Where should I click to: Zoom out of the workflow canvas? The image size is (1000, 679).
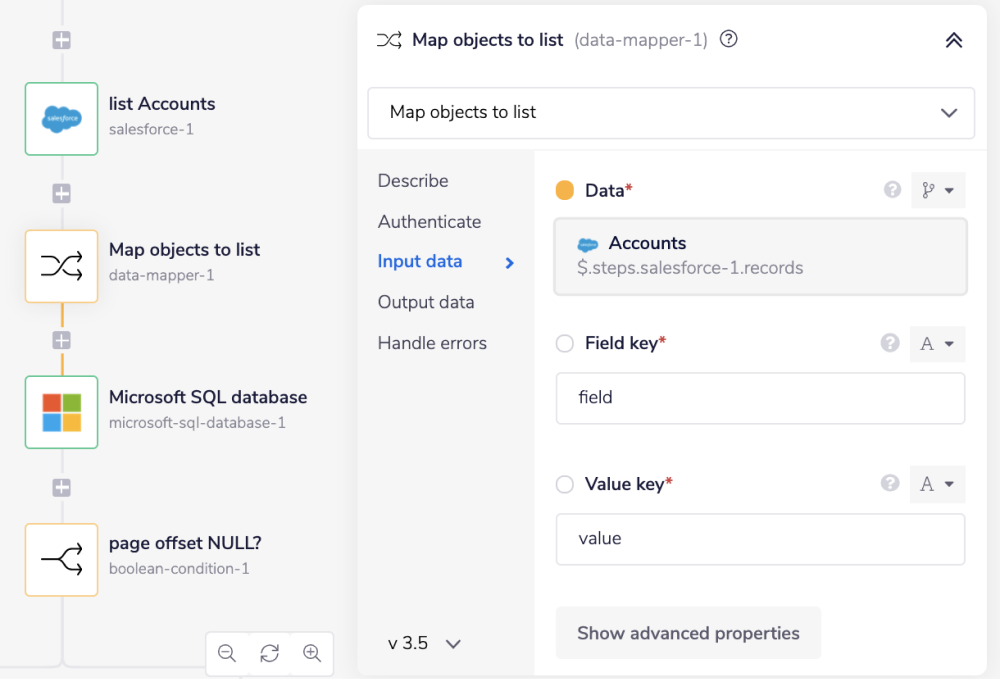point(227,653)
